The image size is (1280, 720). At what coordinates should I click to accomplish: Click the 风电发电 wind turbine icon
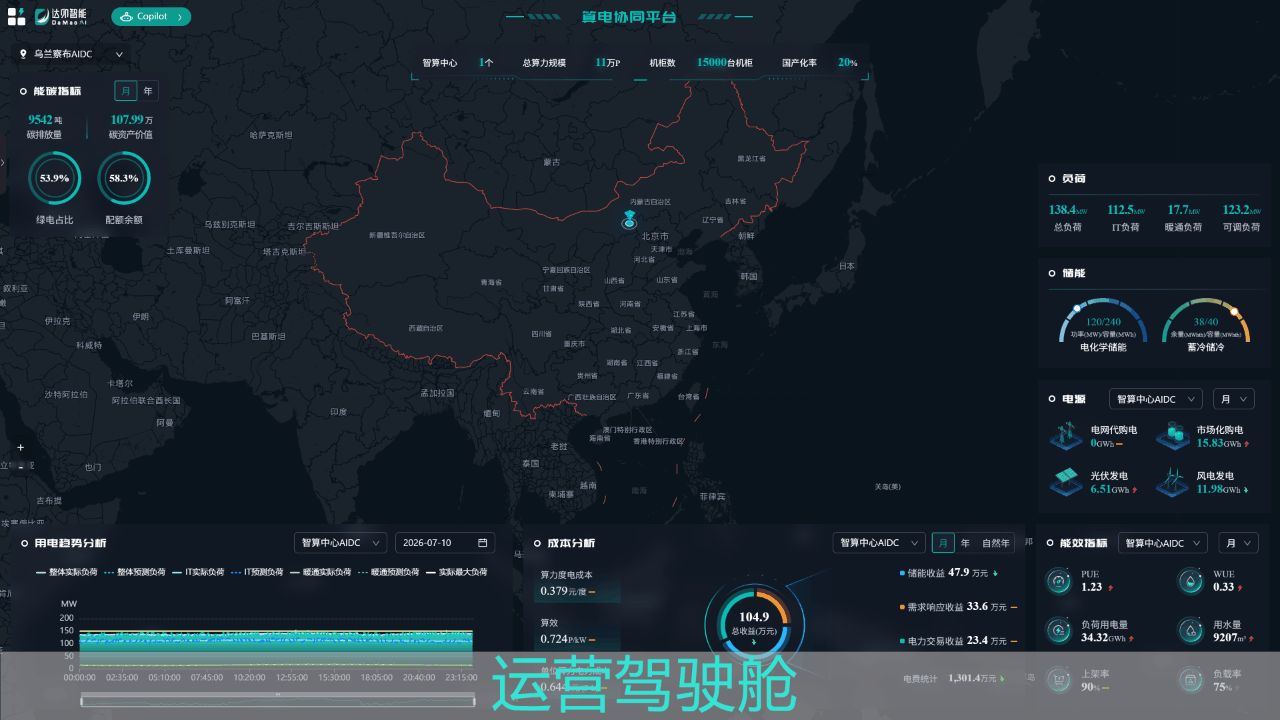pos(1173,482)
